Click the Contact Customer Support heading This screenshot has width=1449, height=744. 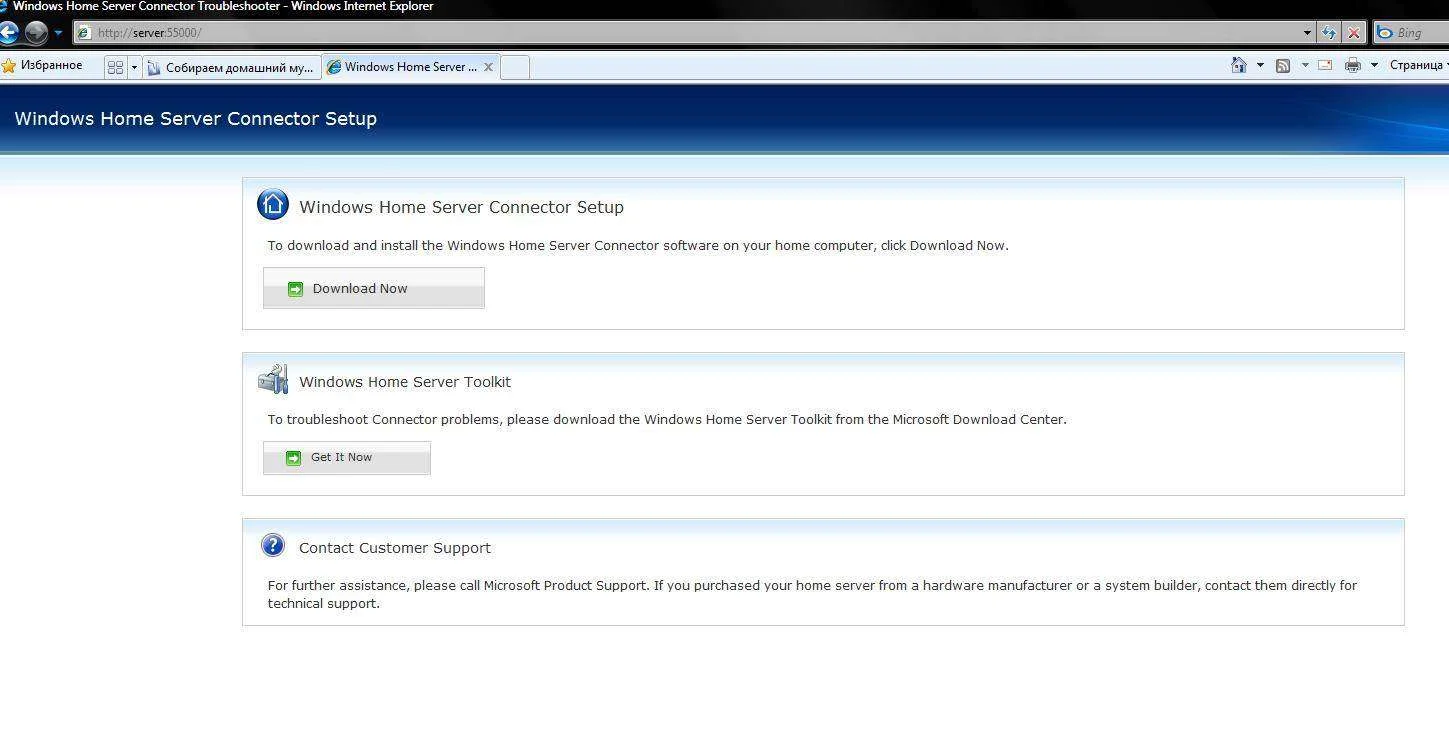coord(395,548)
